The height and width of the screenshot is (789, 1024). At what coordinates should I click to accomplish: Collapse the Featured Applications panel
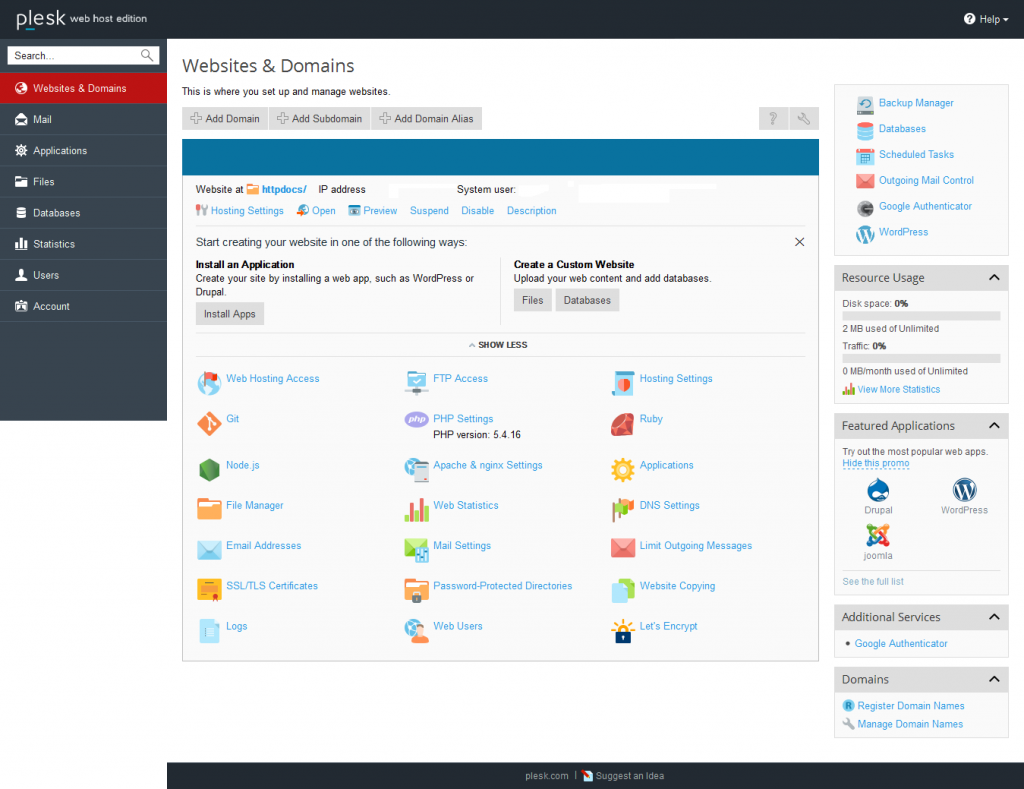pyautogui.click(x=994, y=426)
